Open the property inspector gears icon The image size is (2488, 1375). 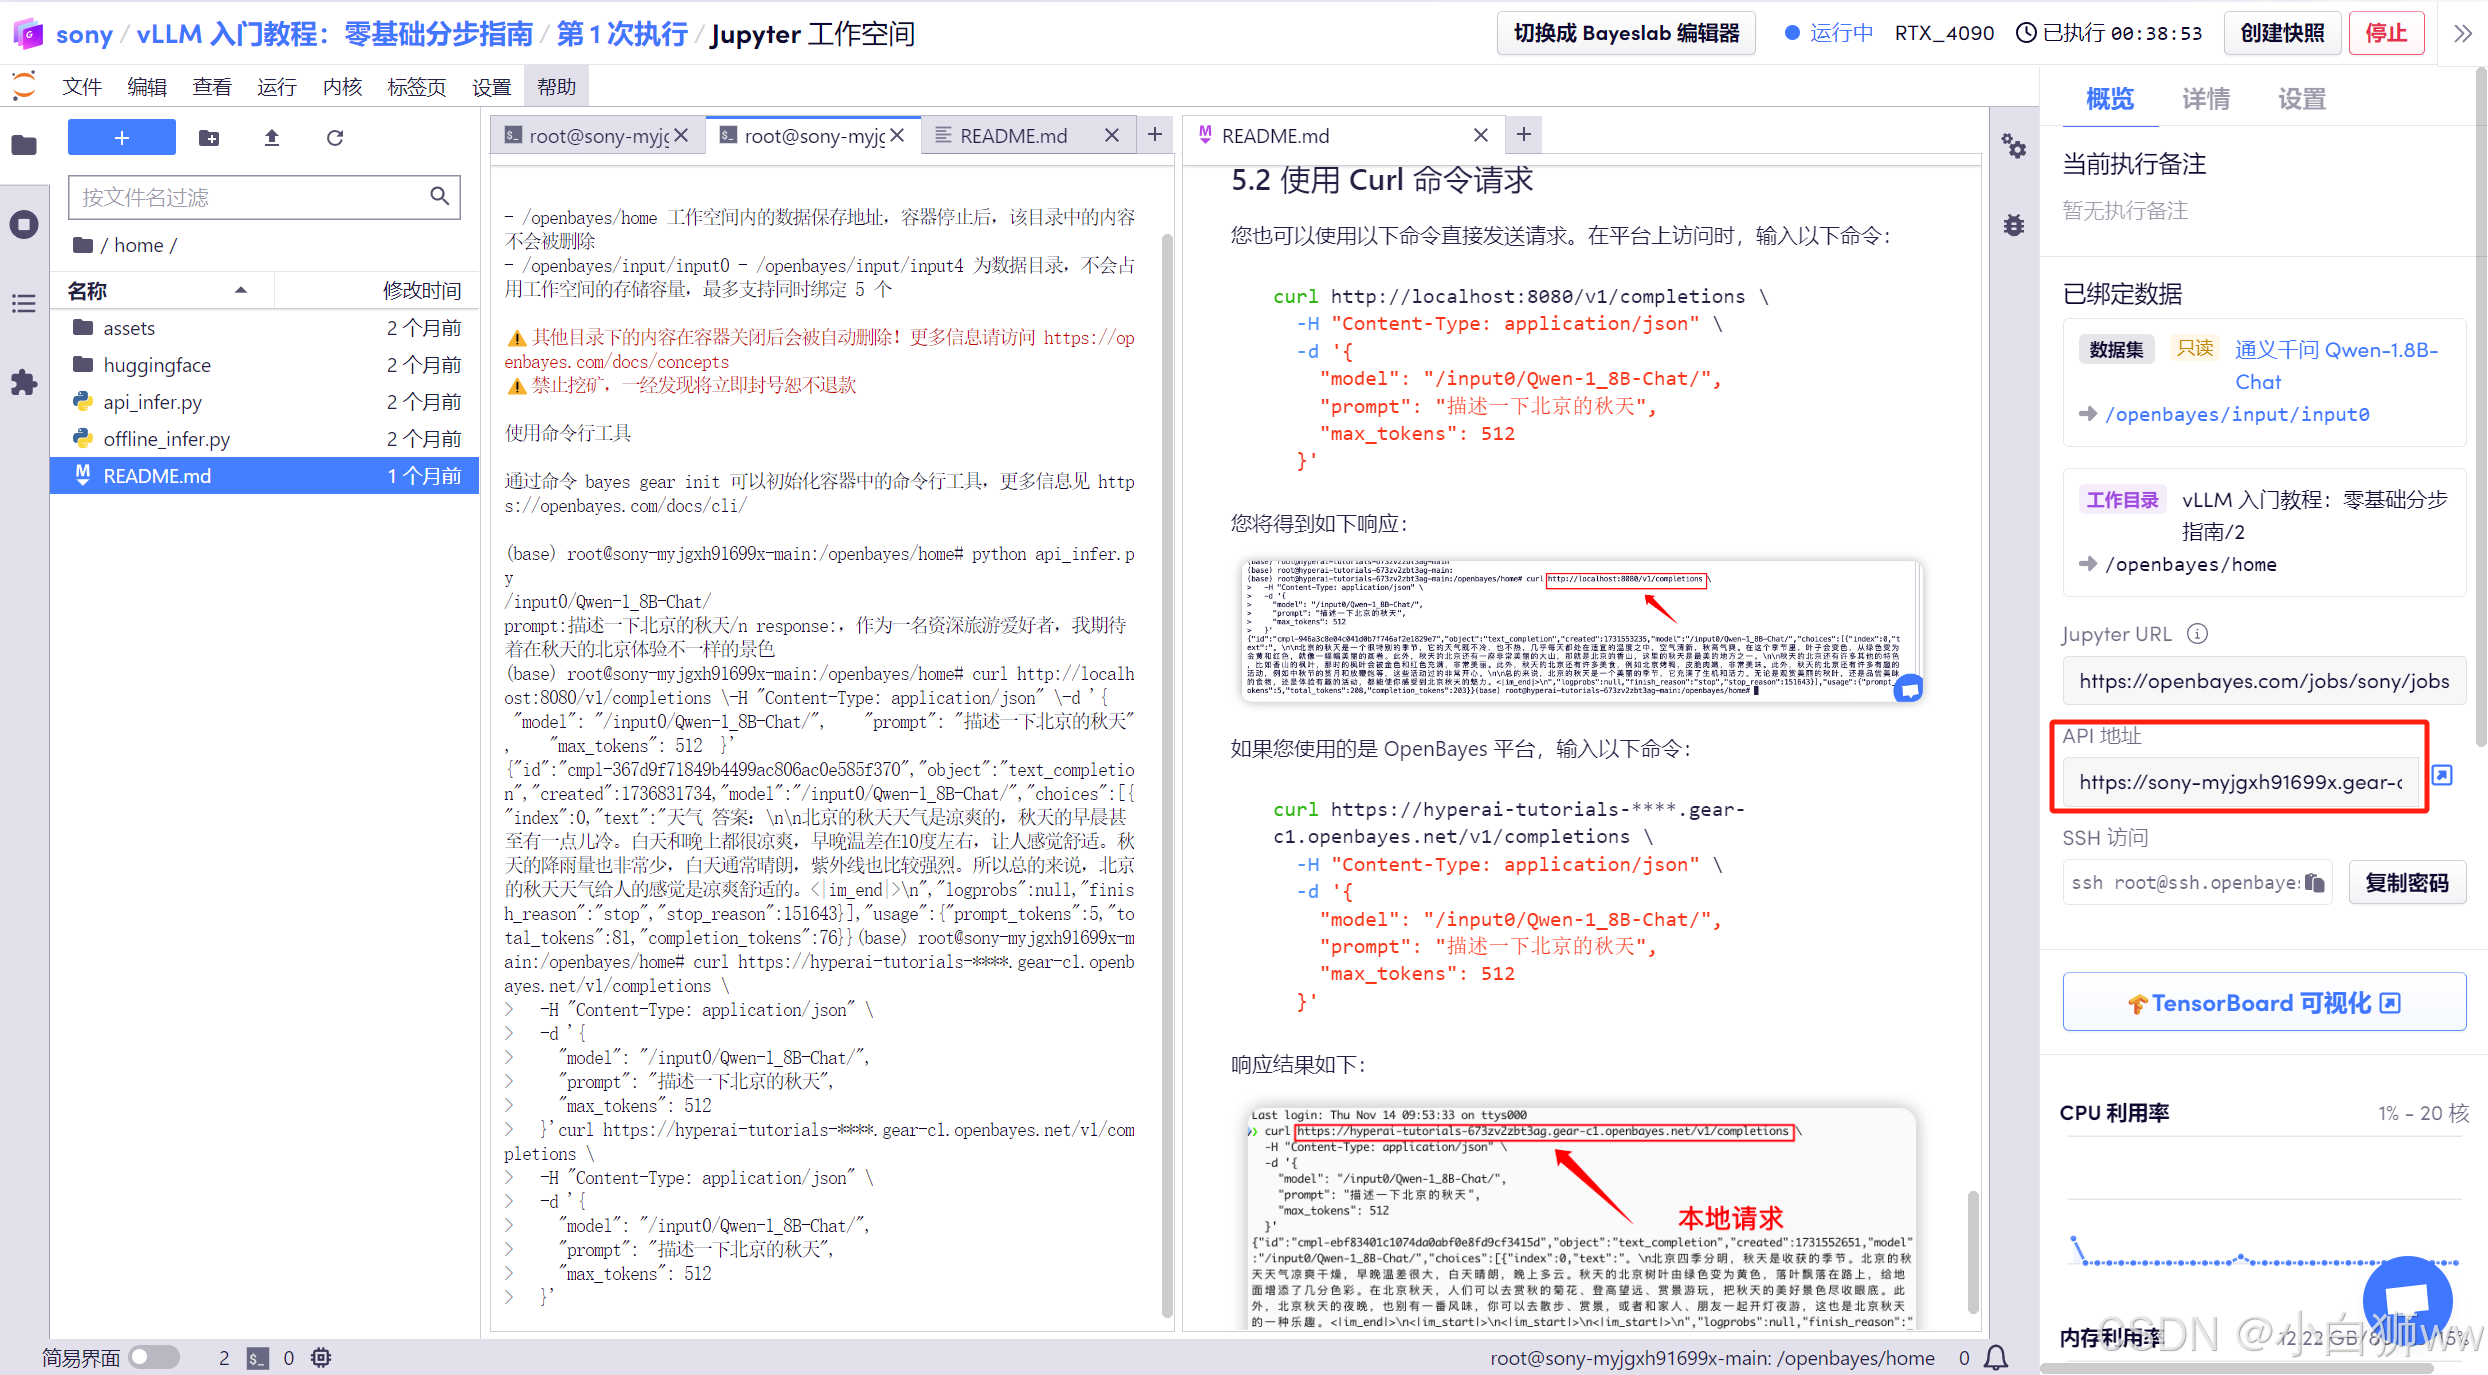[x=2013, y=147]
